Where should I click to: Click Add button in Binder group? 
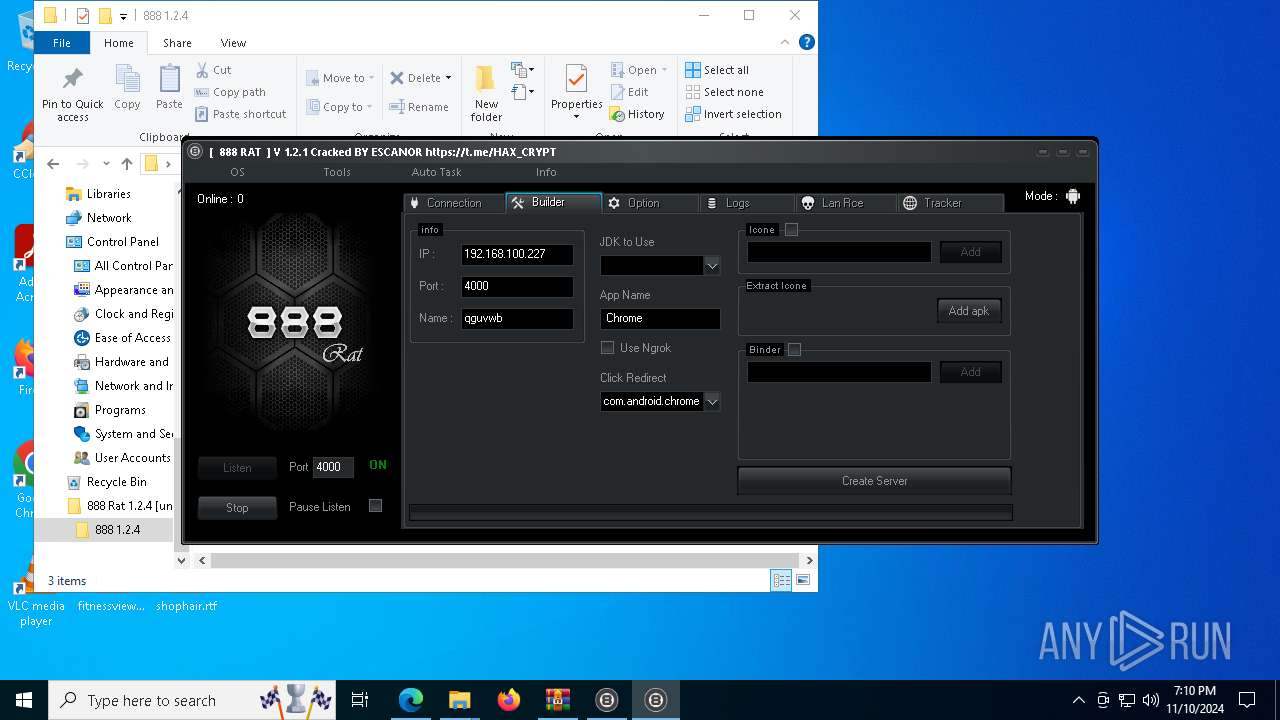coord(970,372)
